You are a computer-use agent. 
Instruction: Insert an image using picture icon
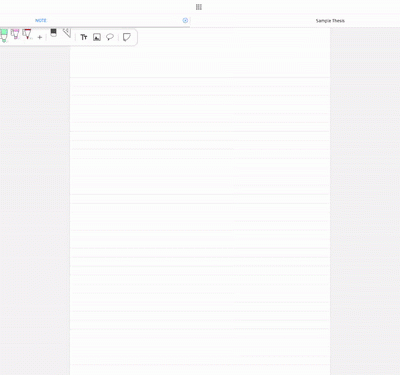pyautogui.click(x=97, y=37)
